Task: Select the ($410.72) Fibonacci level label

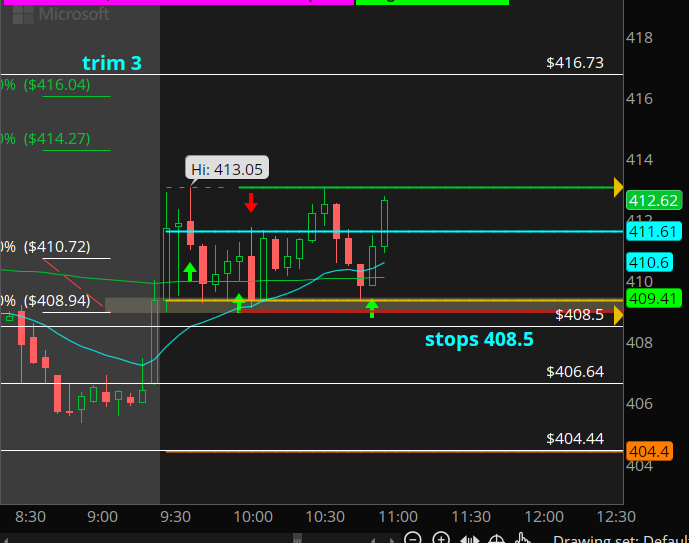Action: [57, 247]
